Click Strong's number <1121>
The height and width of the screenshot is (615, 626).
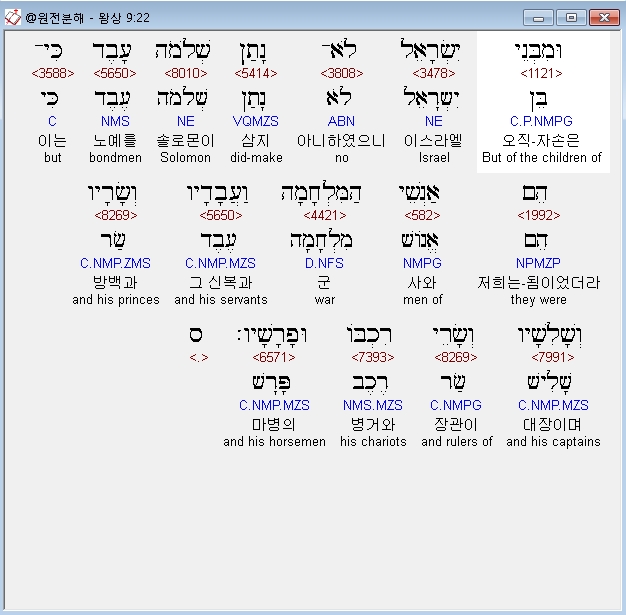(x=541, y=73)
